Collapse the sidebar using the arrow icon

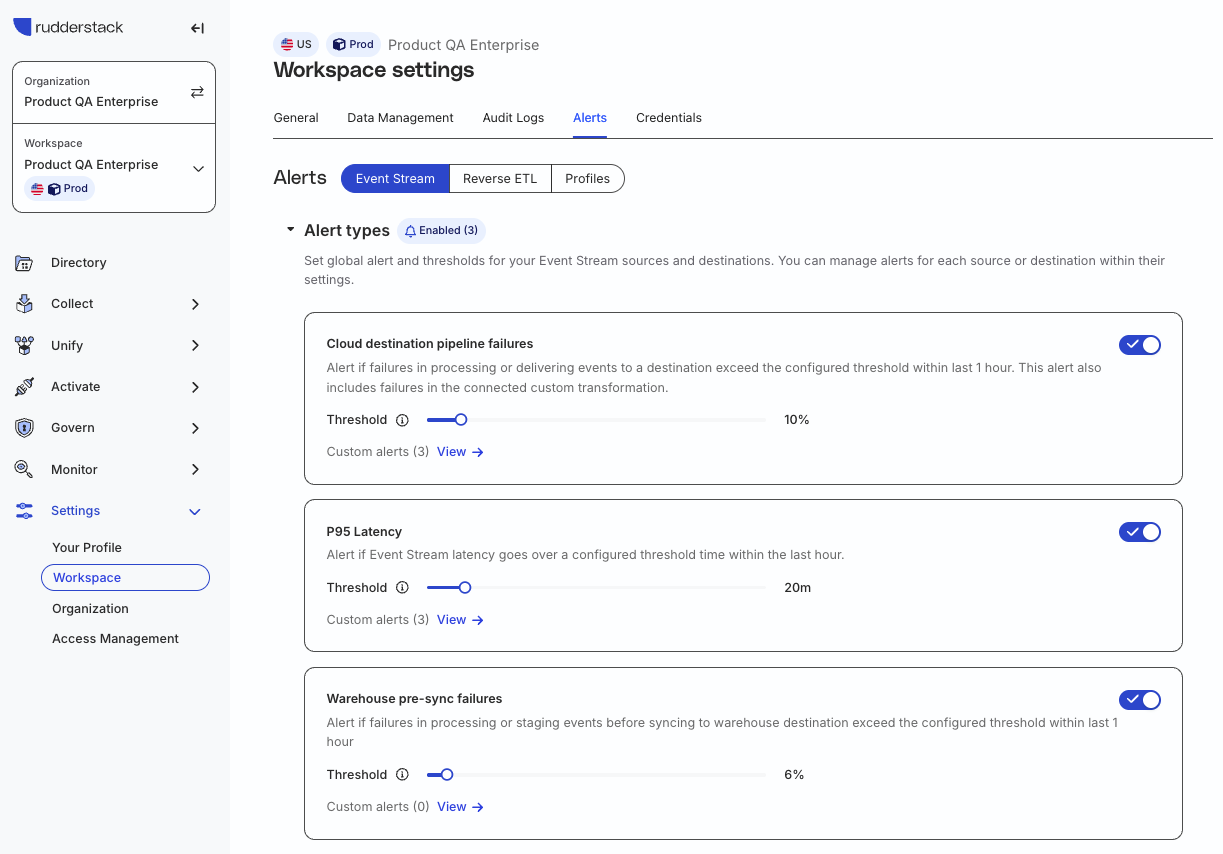[x=197, y=28]
